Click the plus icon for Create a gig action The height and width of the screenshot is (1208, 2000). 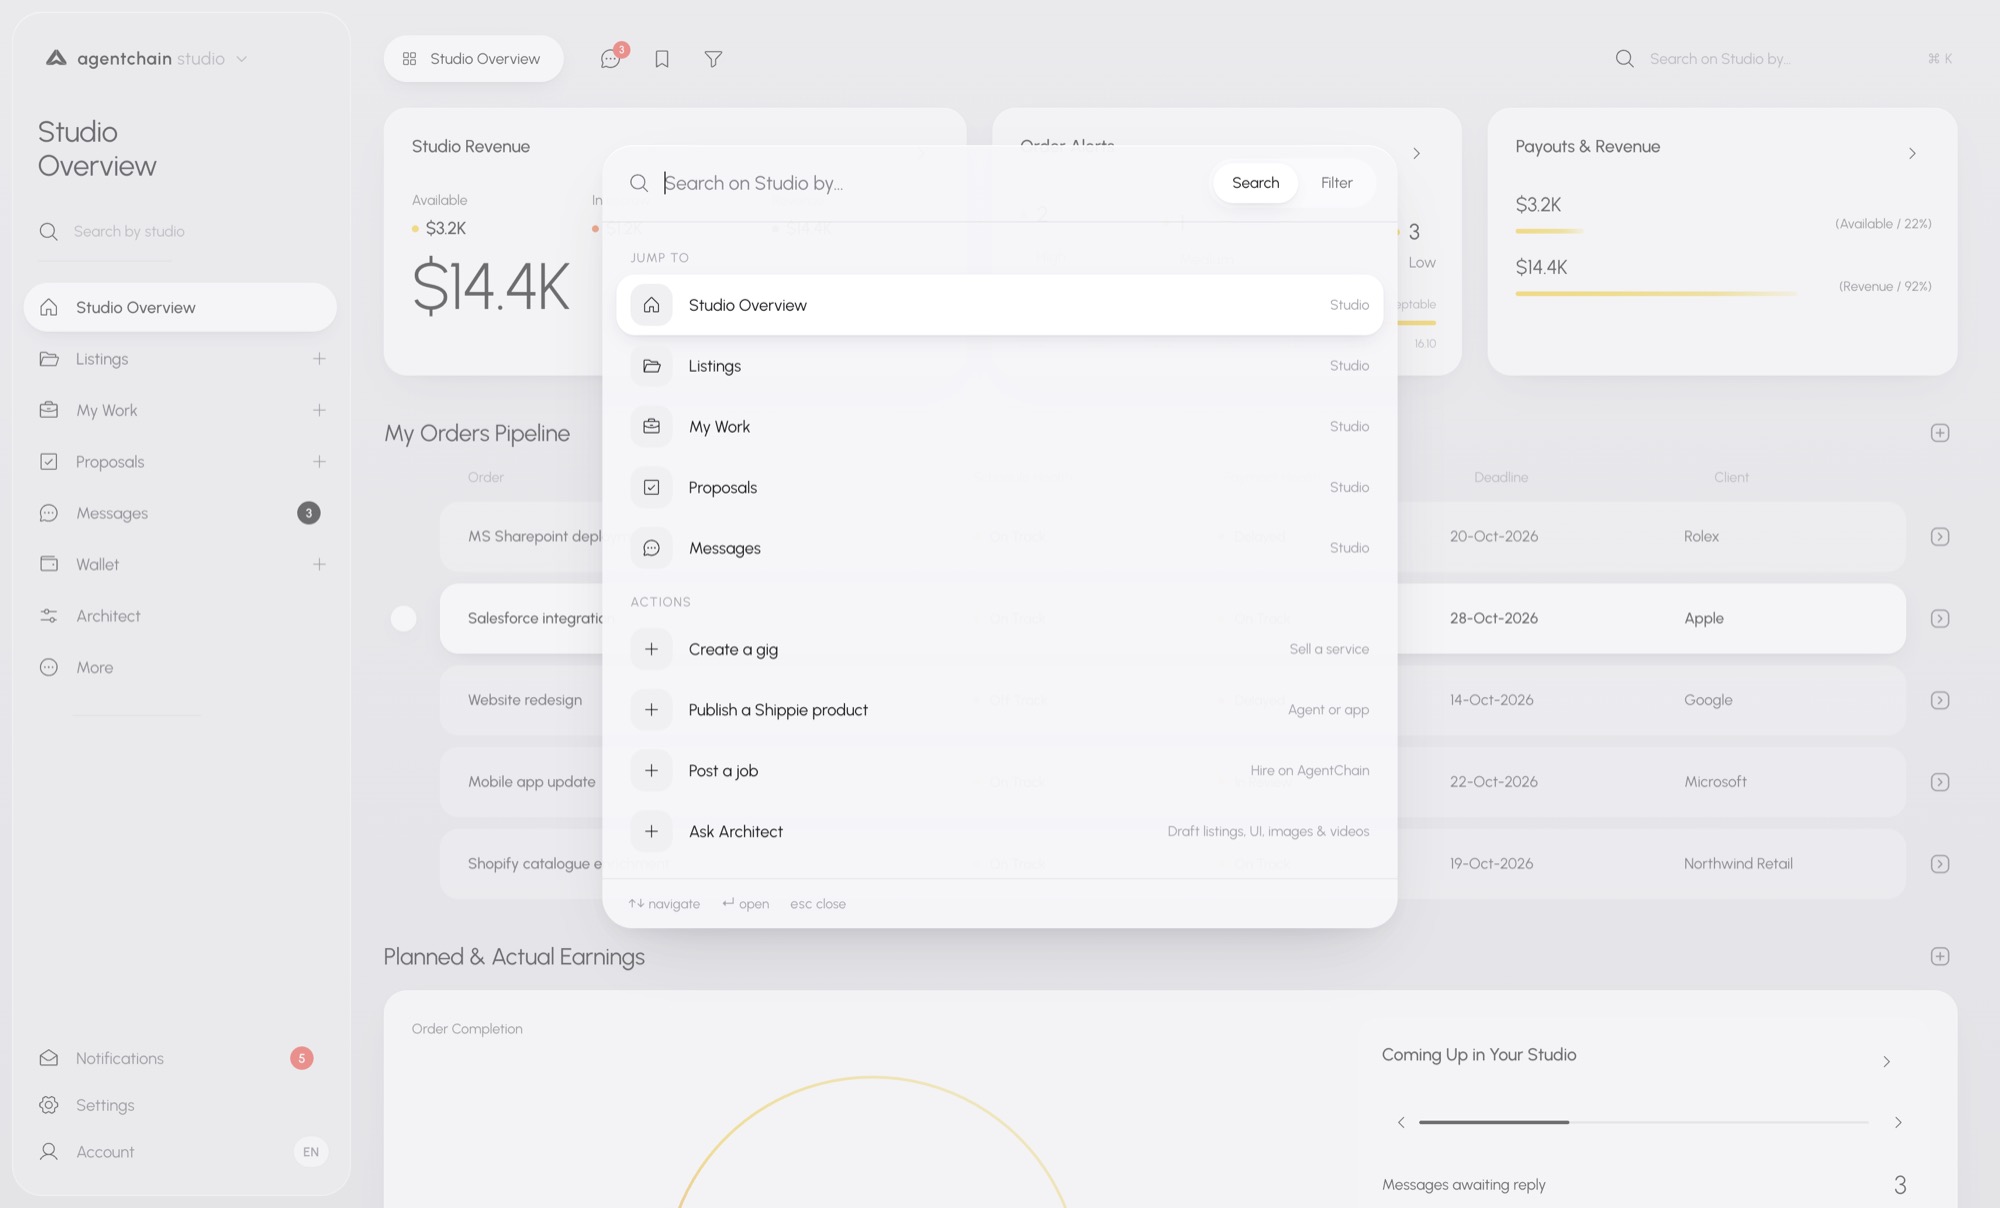point(651,649)
